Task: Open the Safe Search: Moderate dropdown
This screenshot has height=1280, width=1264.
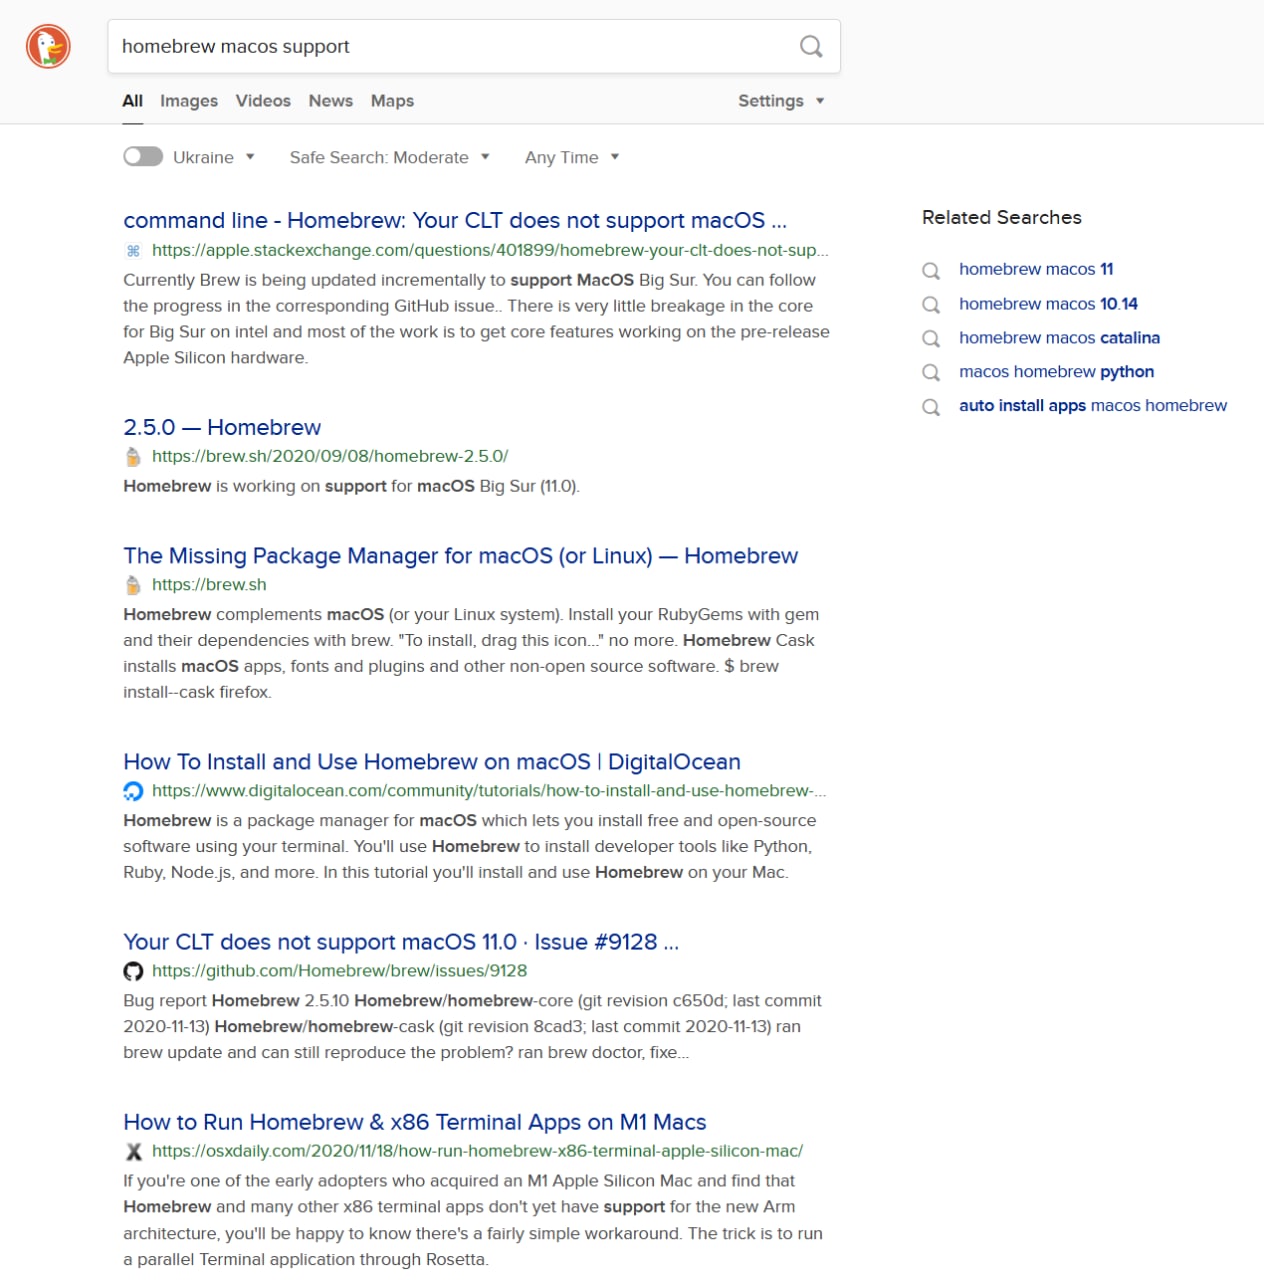Action: coord(390,157)
